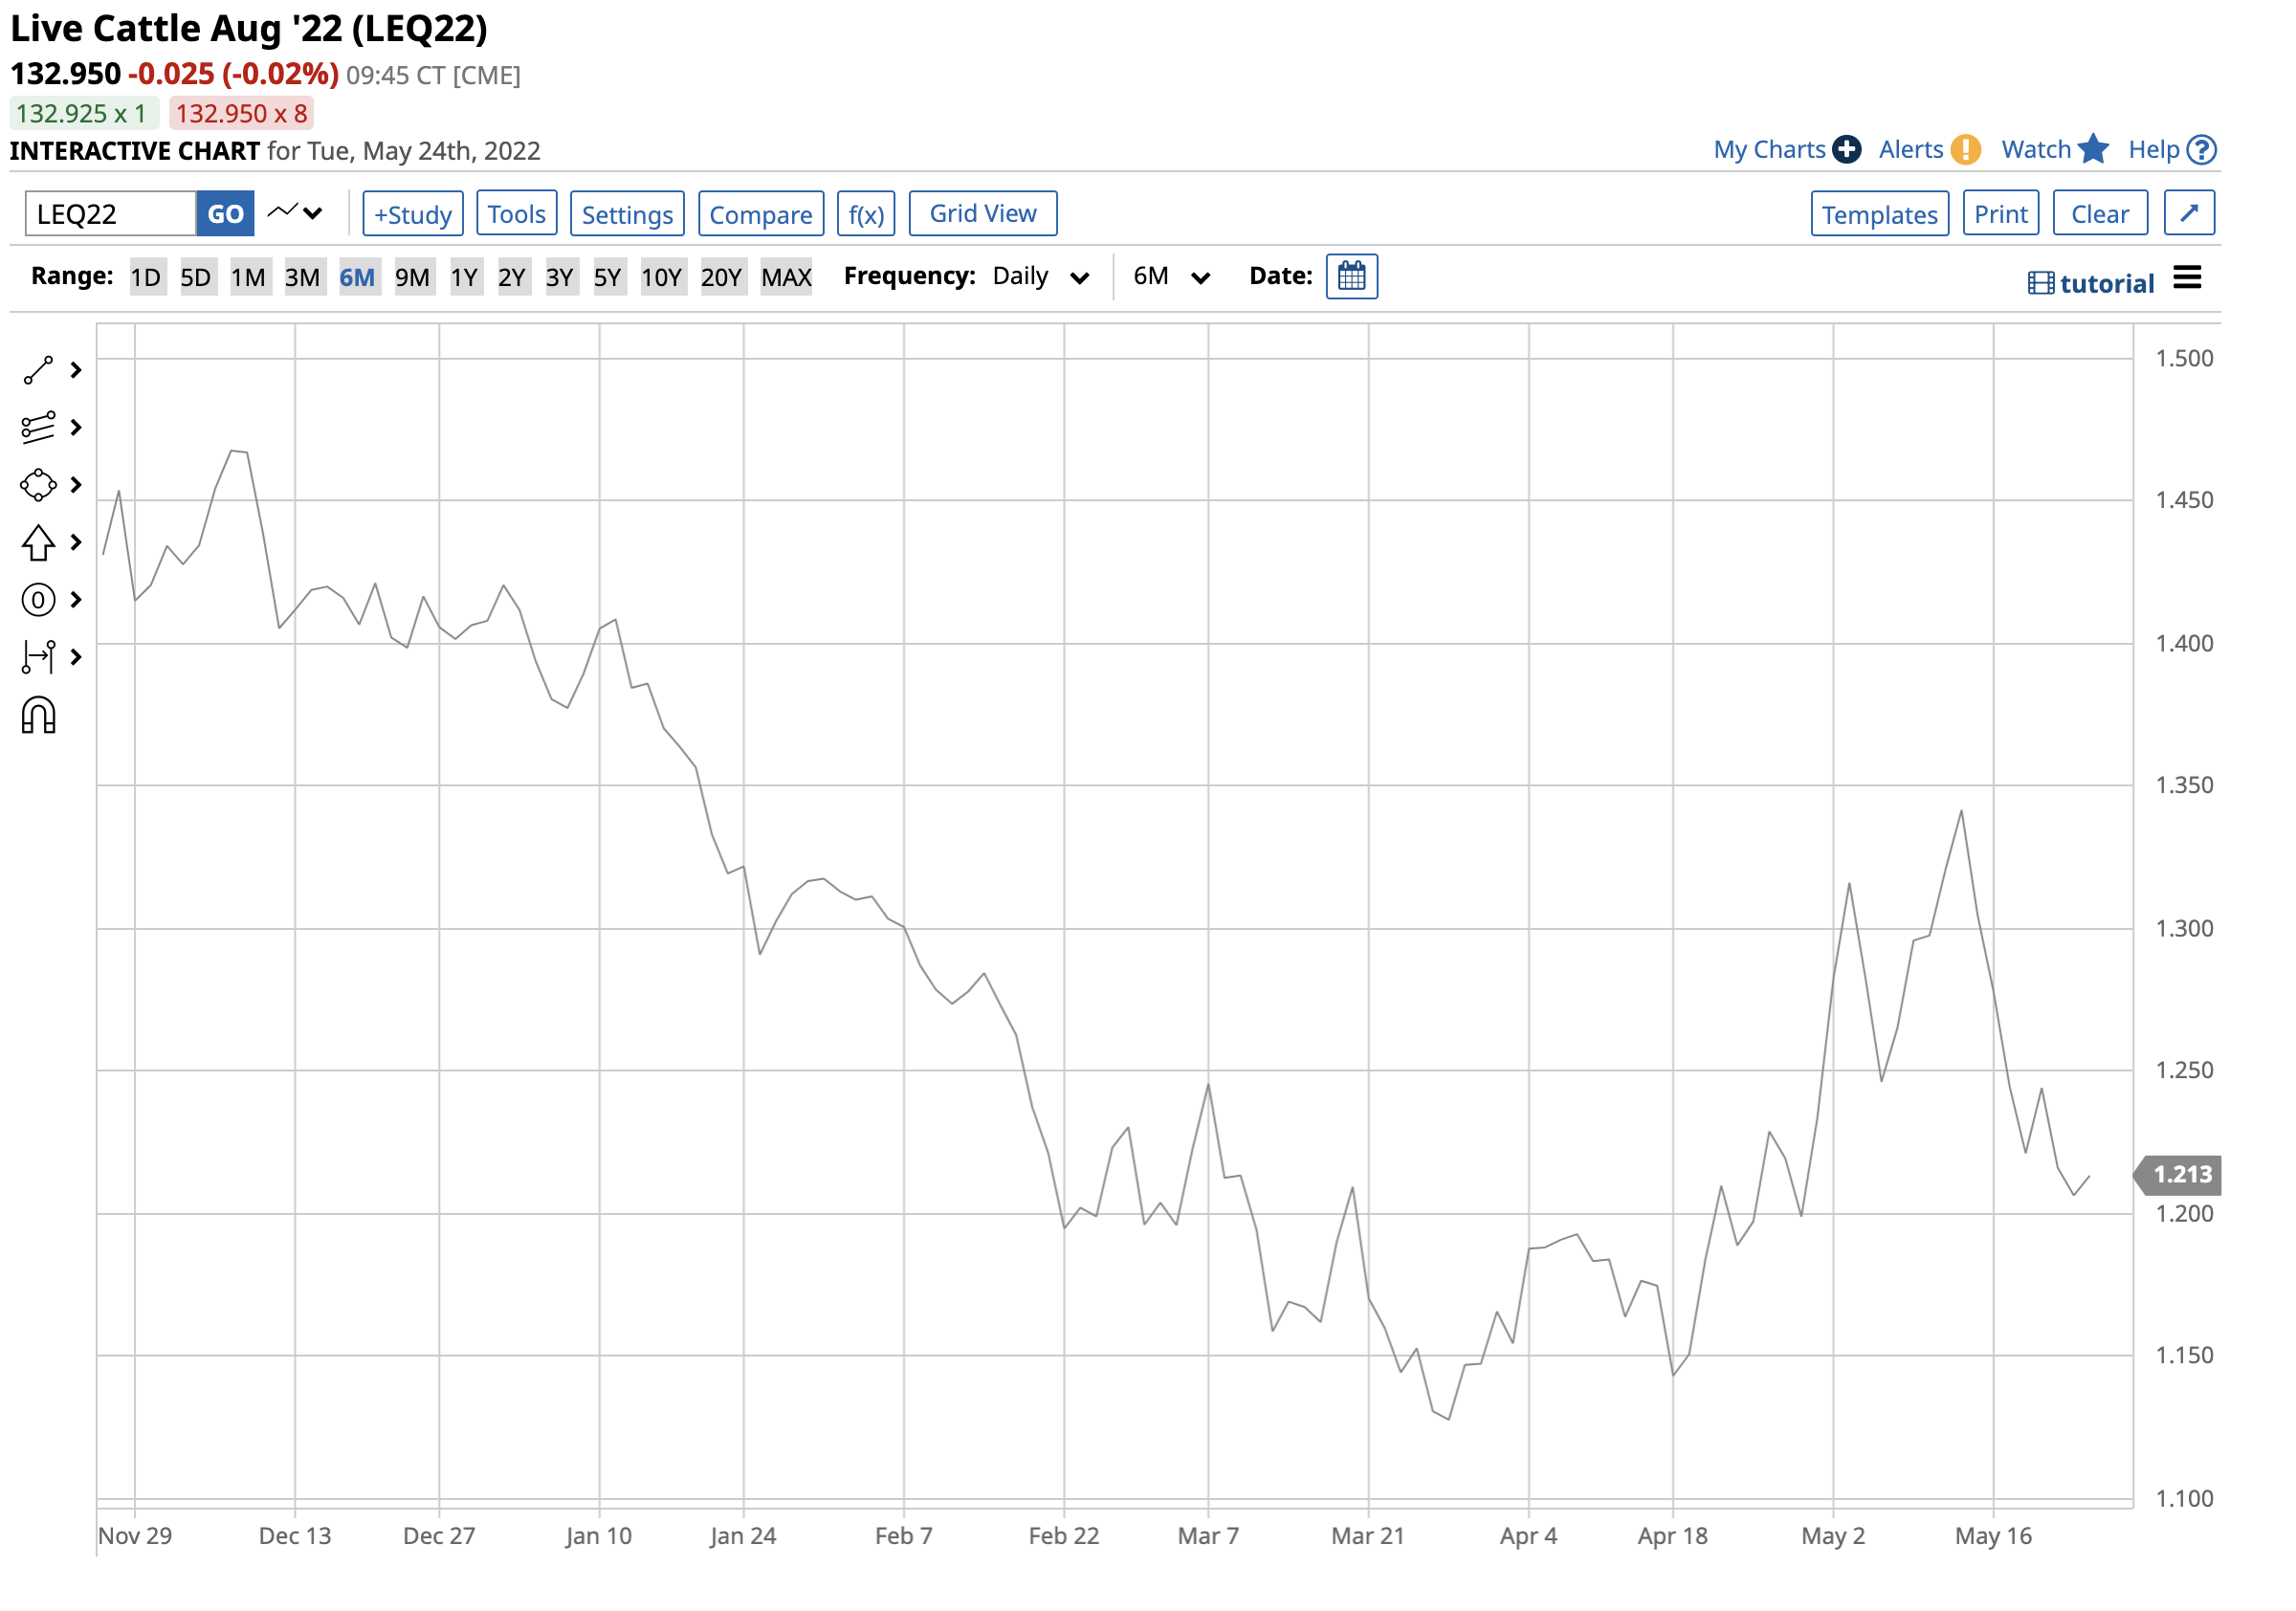Open the Frequency Daily dropdown
The height and width of the screenshot is (1611, 2296).
coord(1041,277)
